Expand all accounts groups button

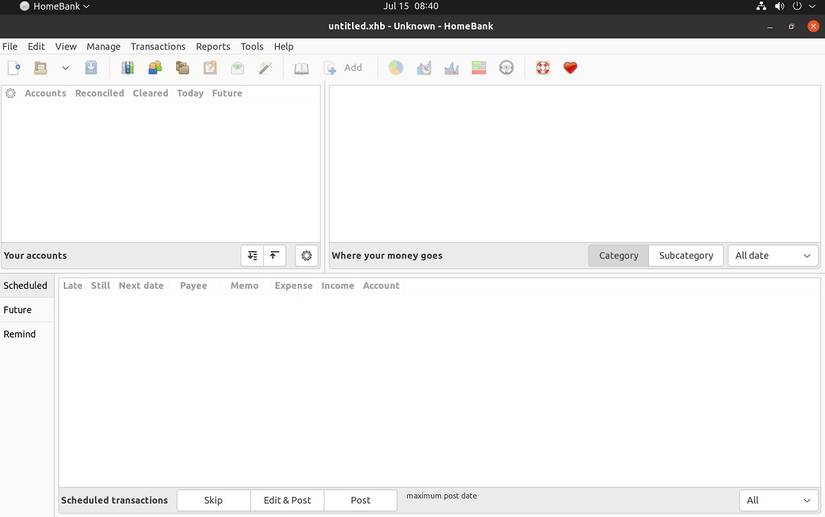pyautogui.click(x=252, y=256)
